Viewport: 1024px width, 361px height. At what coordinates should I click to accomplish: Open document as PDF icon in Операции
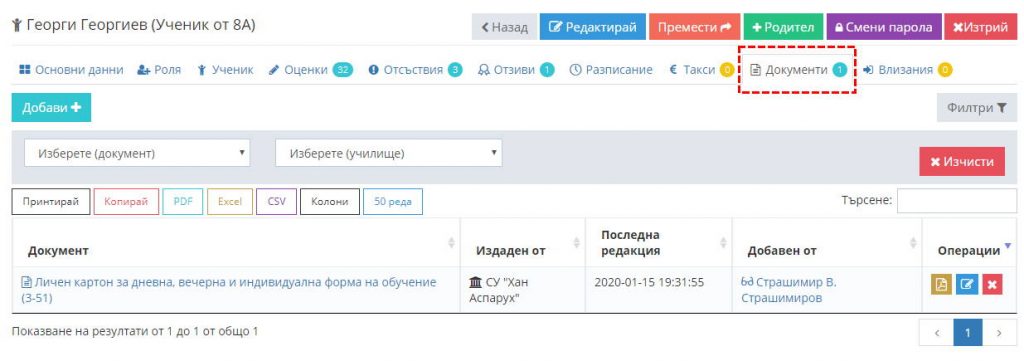[x=941, y=285]
